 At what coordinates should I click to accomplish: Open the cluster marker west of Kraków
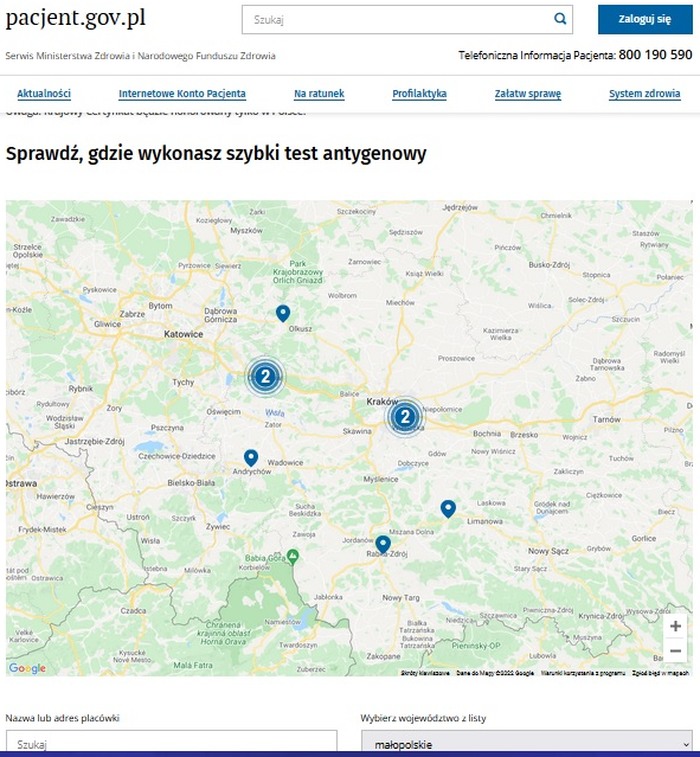[x=265, y=377]
